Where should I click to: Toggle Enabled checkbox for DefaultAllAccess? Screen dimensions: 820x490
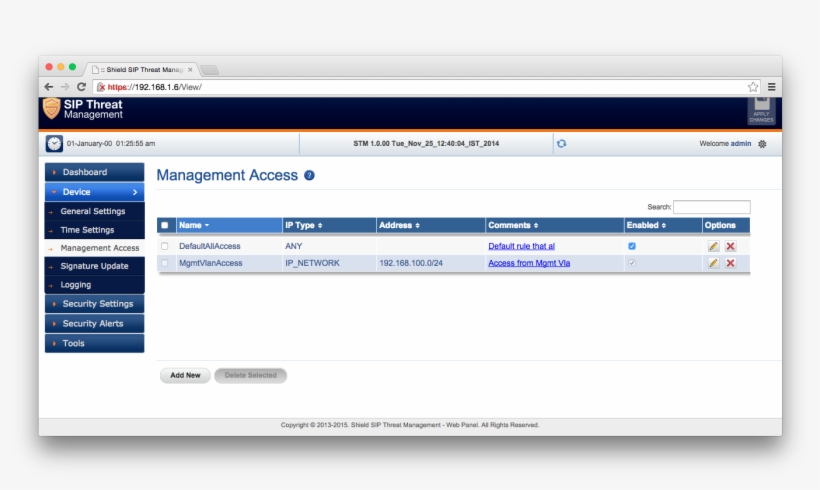point(632,245)
